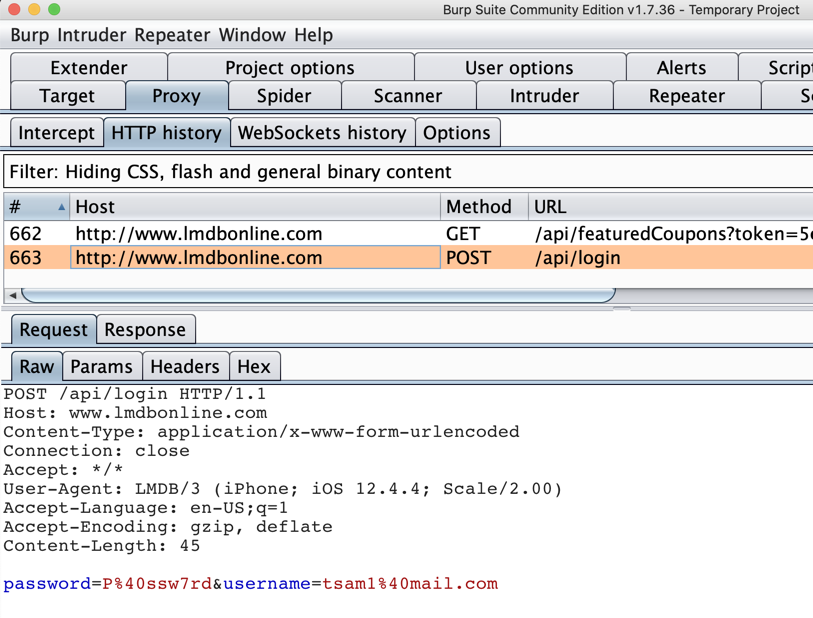This screenshot has width=813, height=618.
Task: Show the Response tab
Action: coord(145,330)
